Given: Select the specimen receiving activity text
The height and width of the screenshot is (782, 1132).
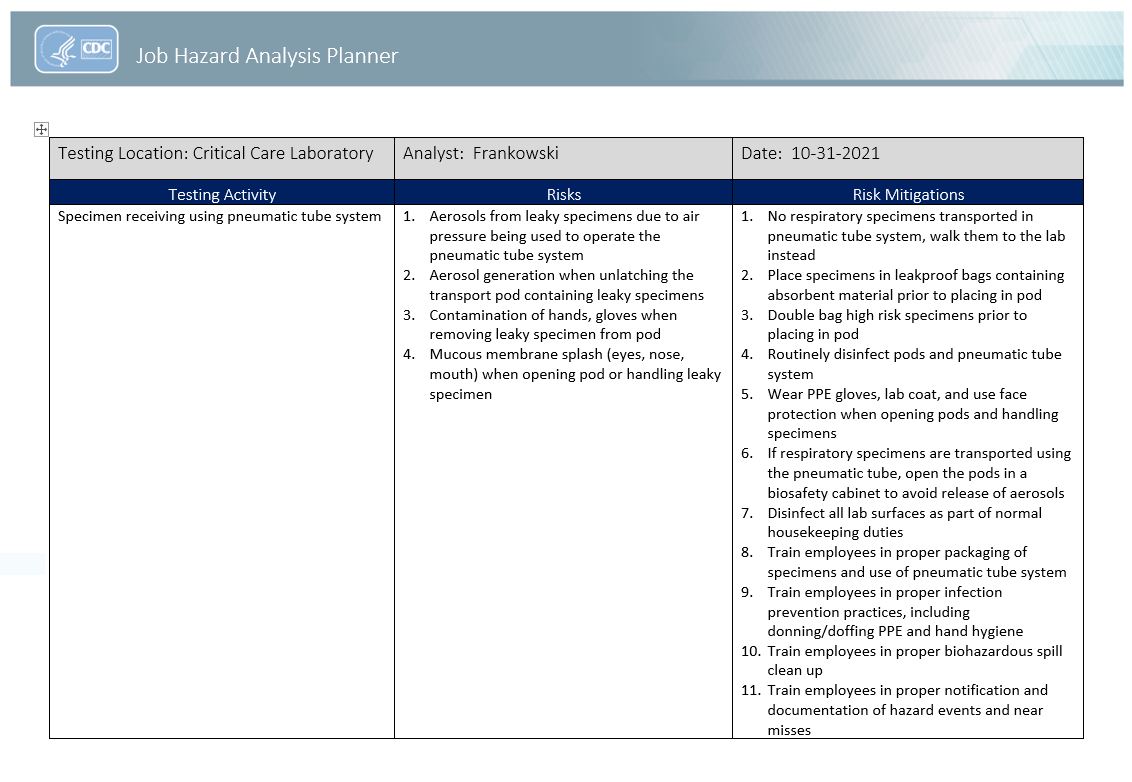Looking at the screenshot, I should point(219,216).
